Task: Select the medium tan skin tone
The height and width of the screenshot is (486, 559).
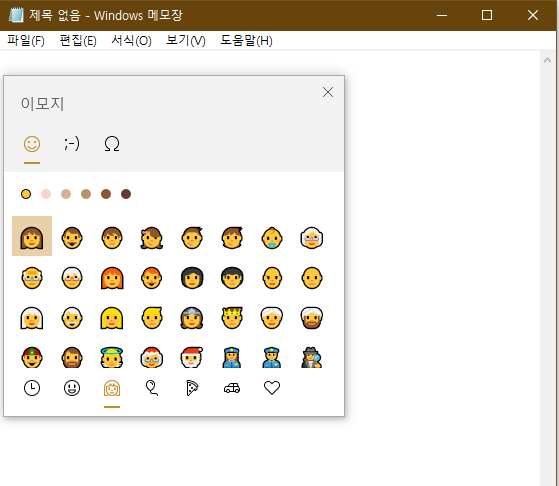Action: pos(86,194)
